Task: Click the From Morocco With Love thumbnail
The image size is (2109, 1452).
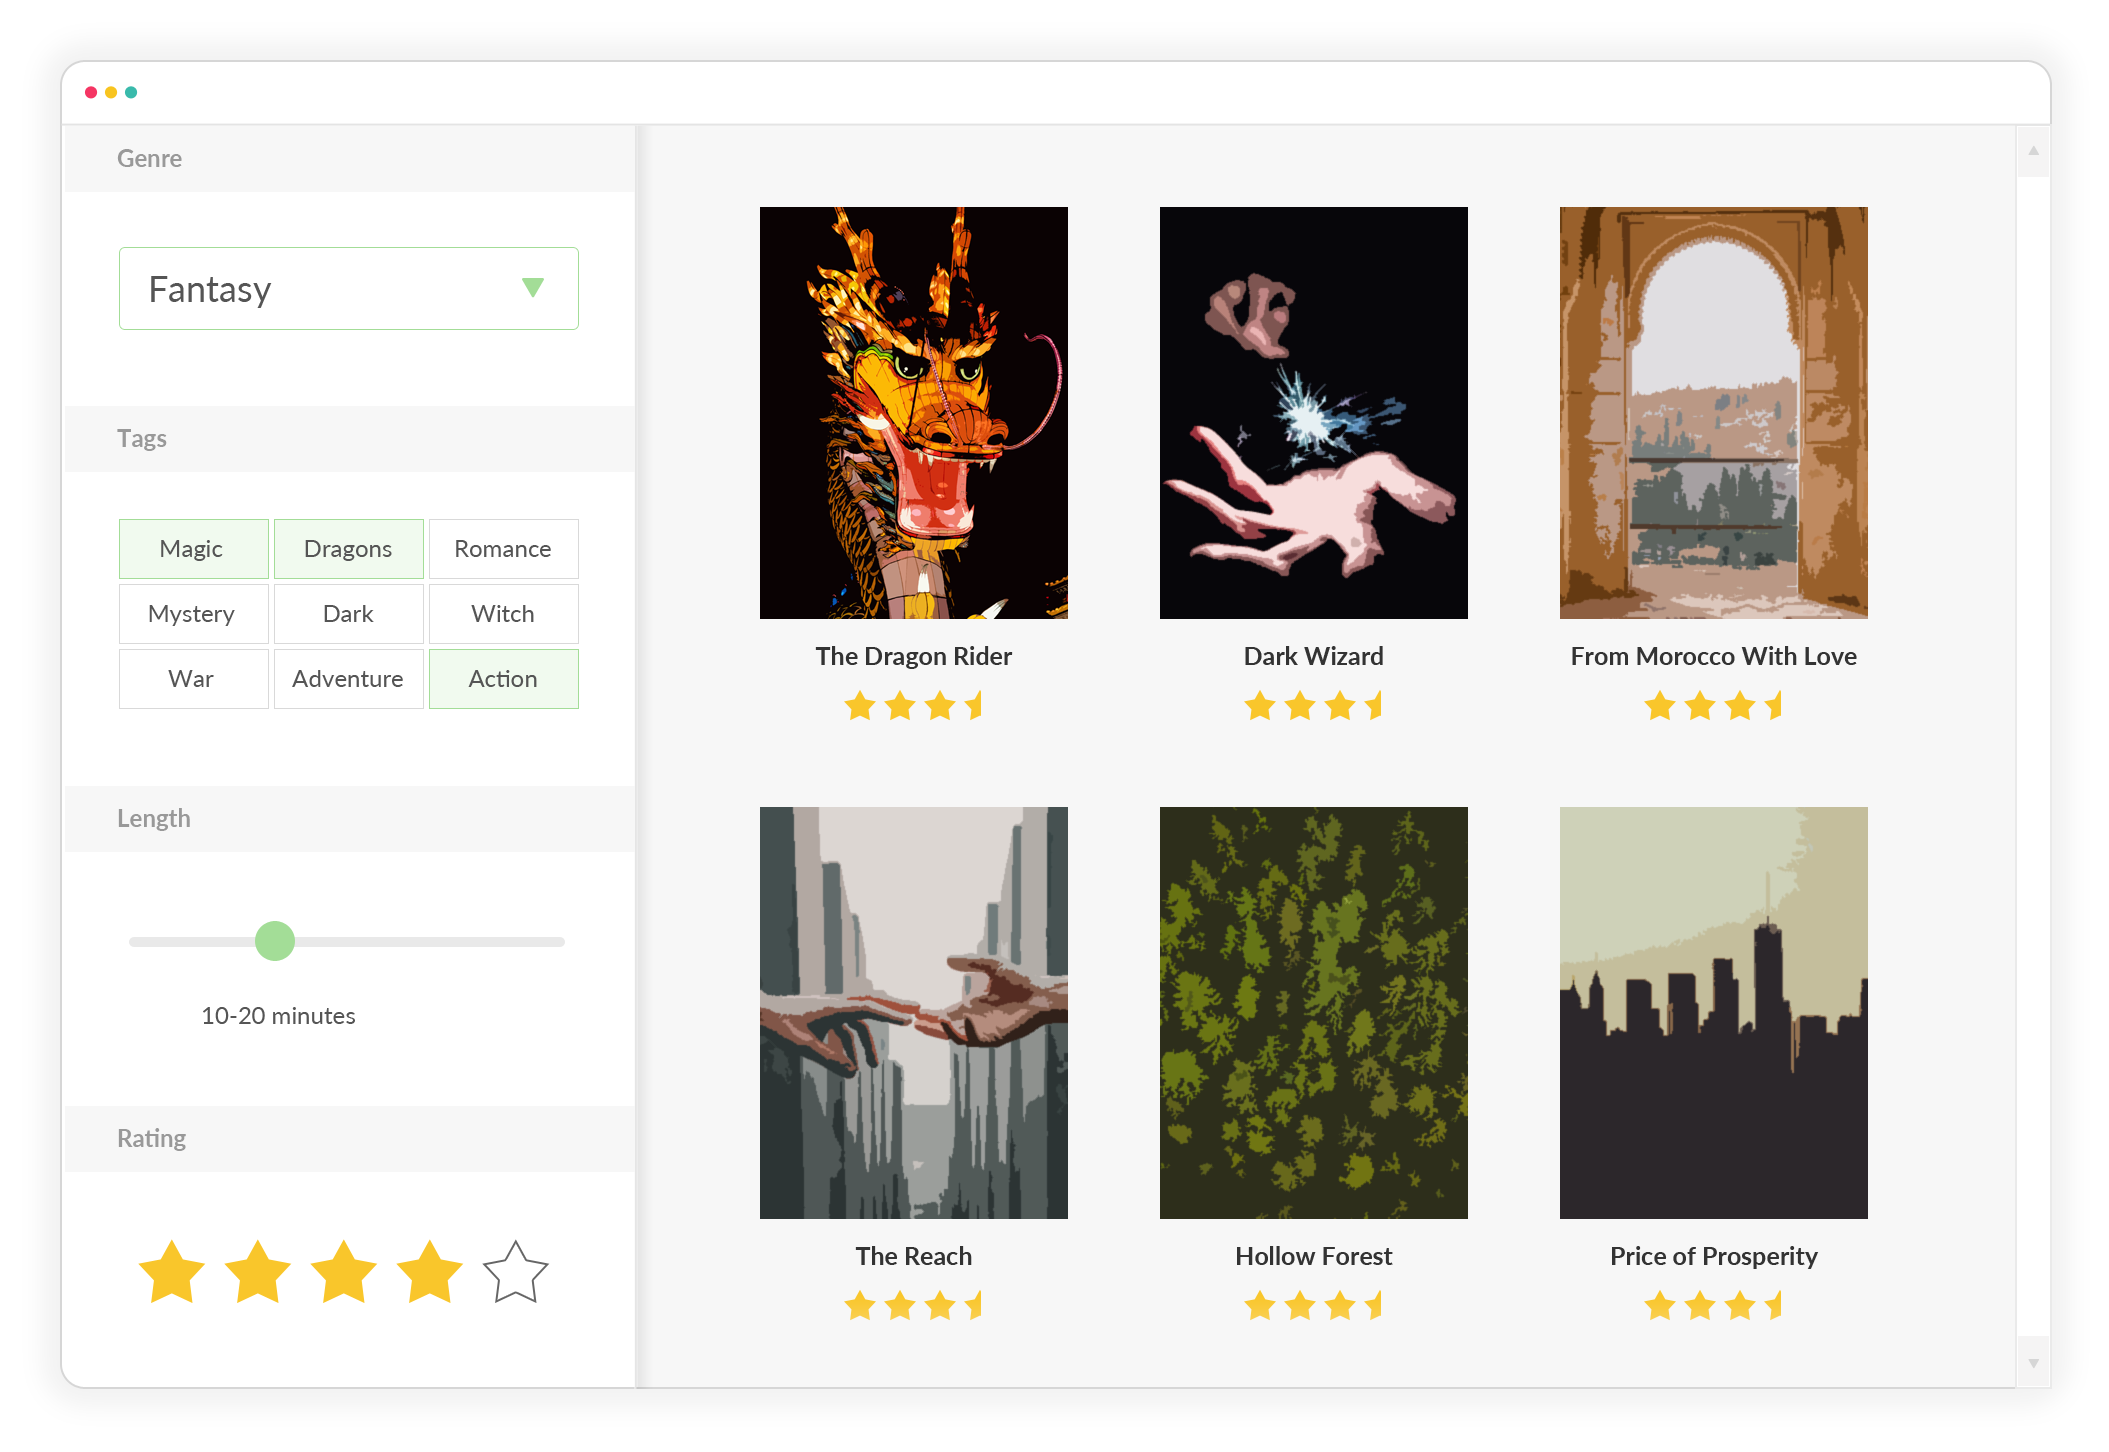Action: click(1713, 412)
